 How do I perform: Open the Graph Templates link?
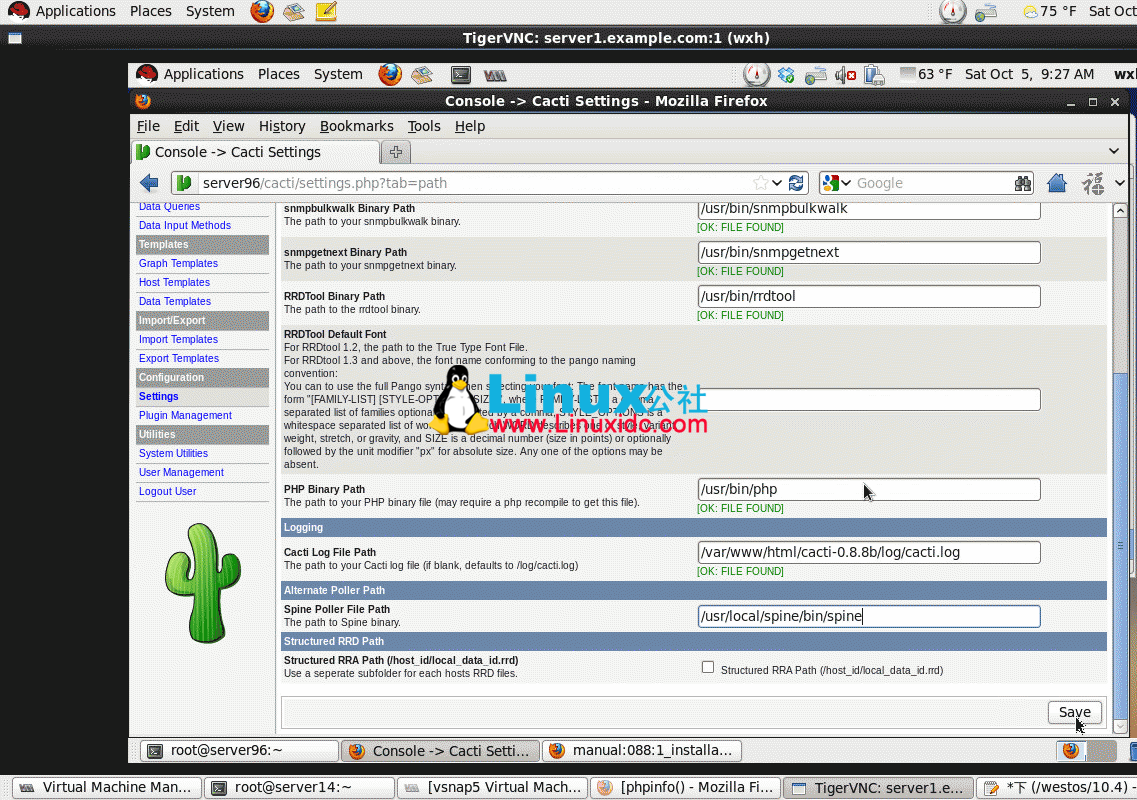click(x=178, y=263)
